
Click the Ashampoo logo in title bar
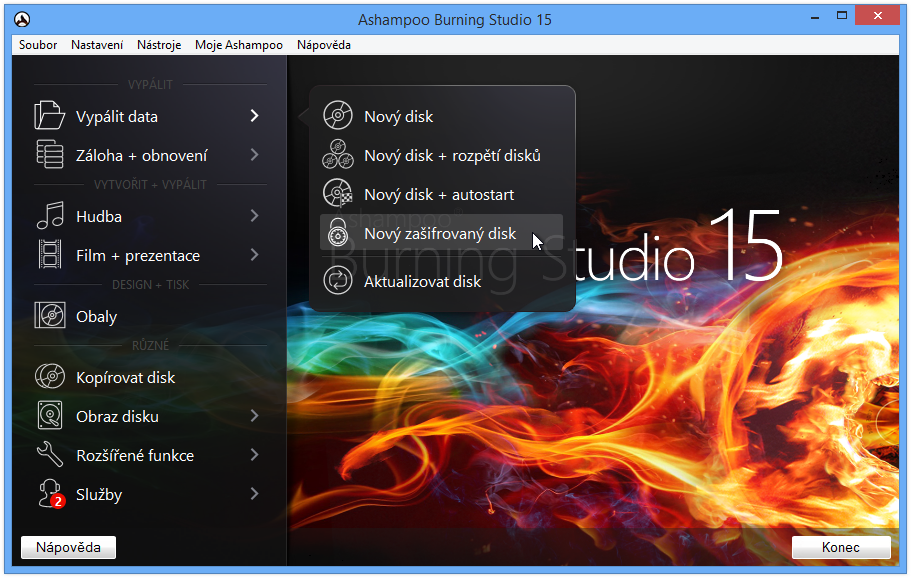(22, 19)
